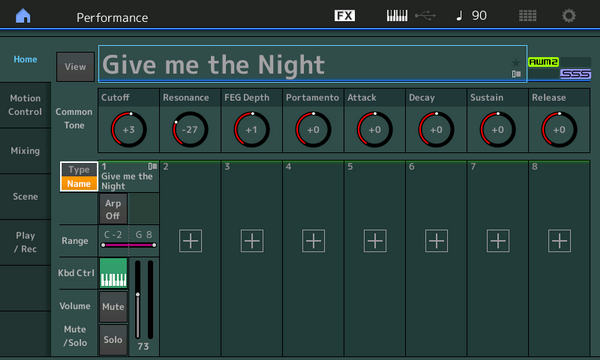
Task: Toggle Kbd Ctrl keyboard for part 1
Action: coord(113,273)
